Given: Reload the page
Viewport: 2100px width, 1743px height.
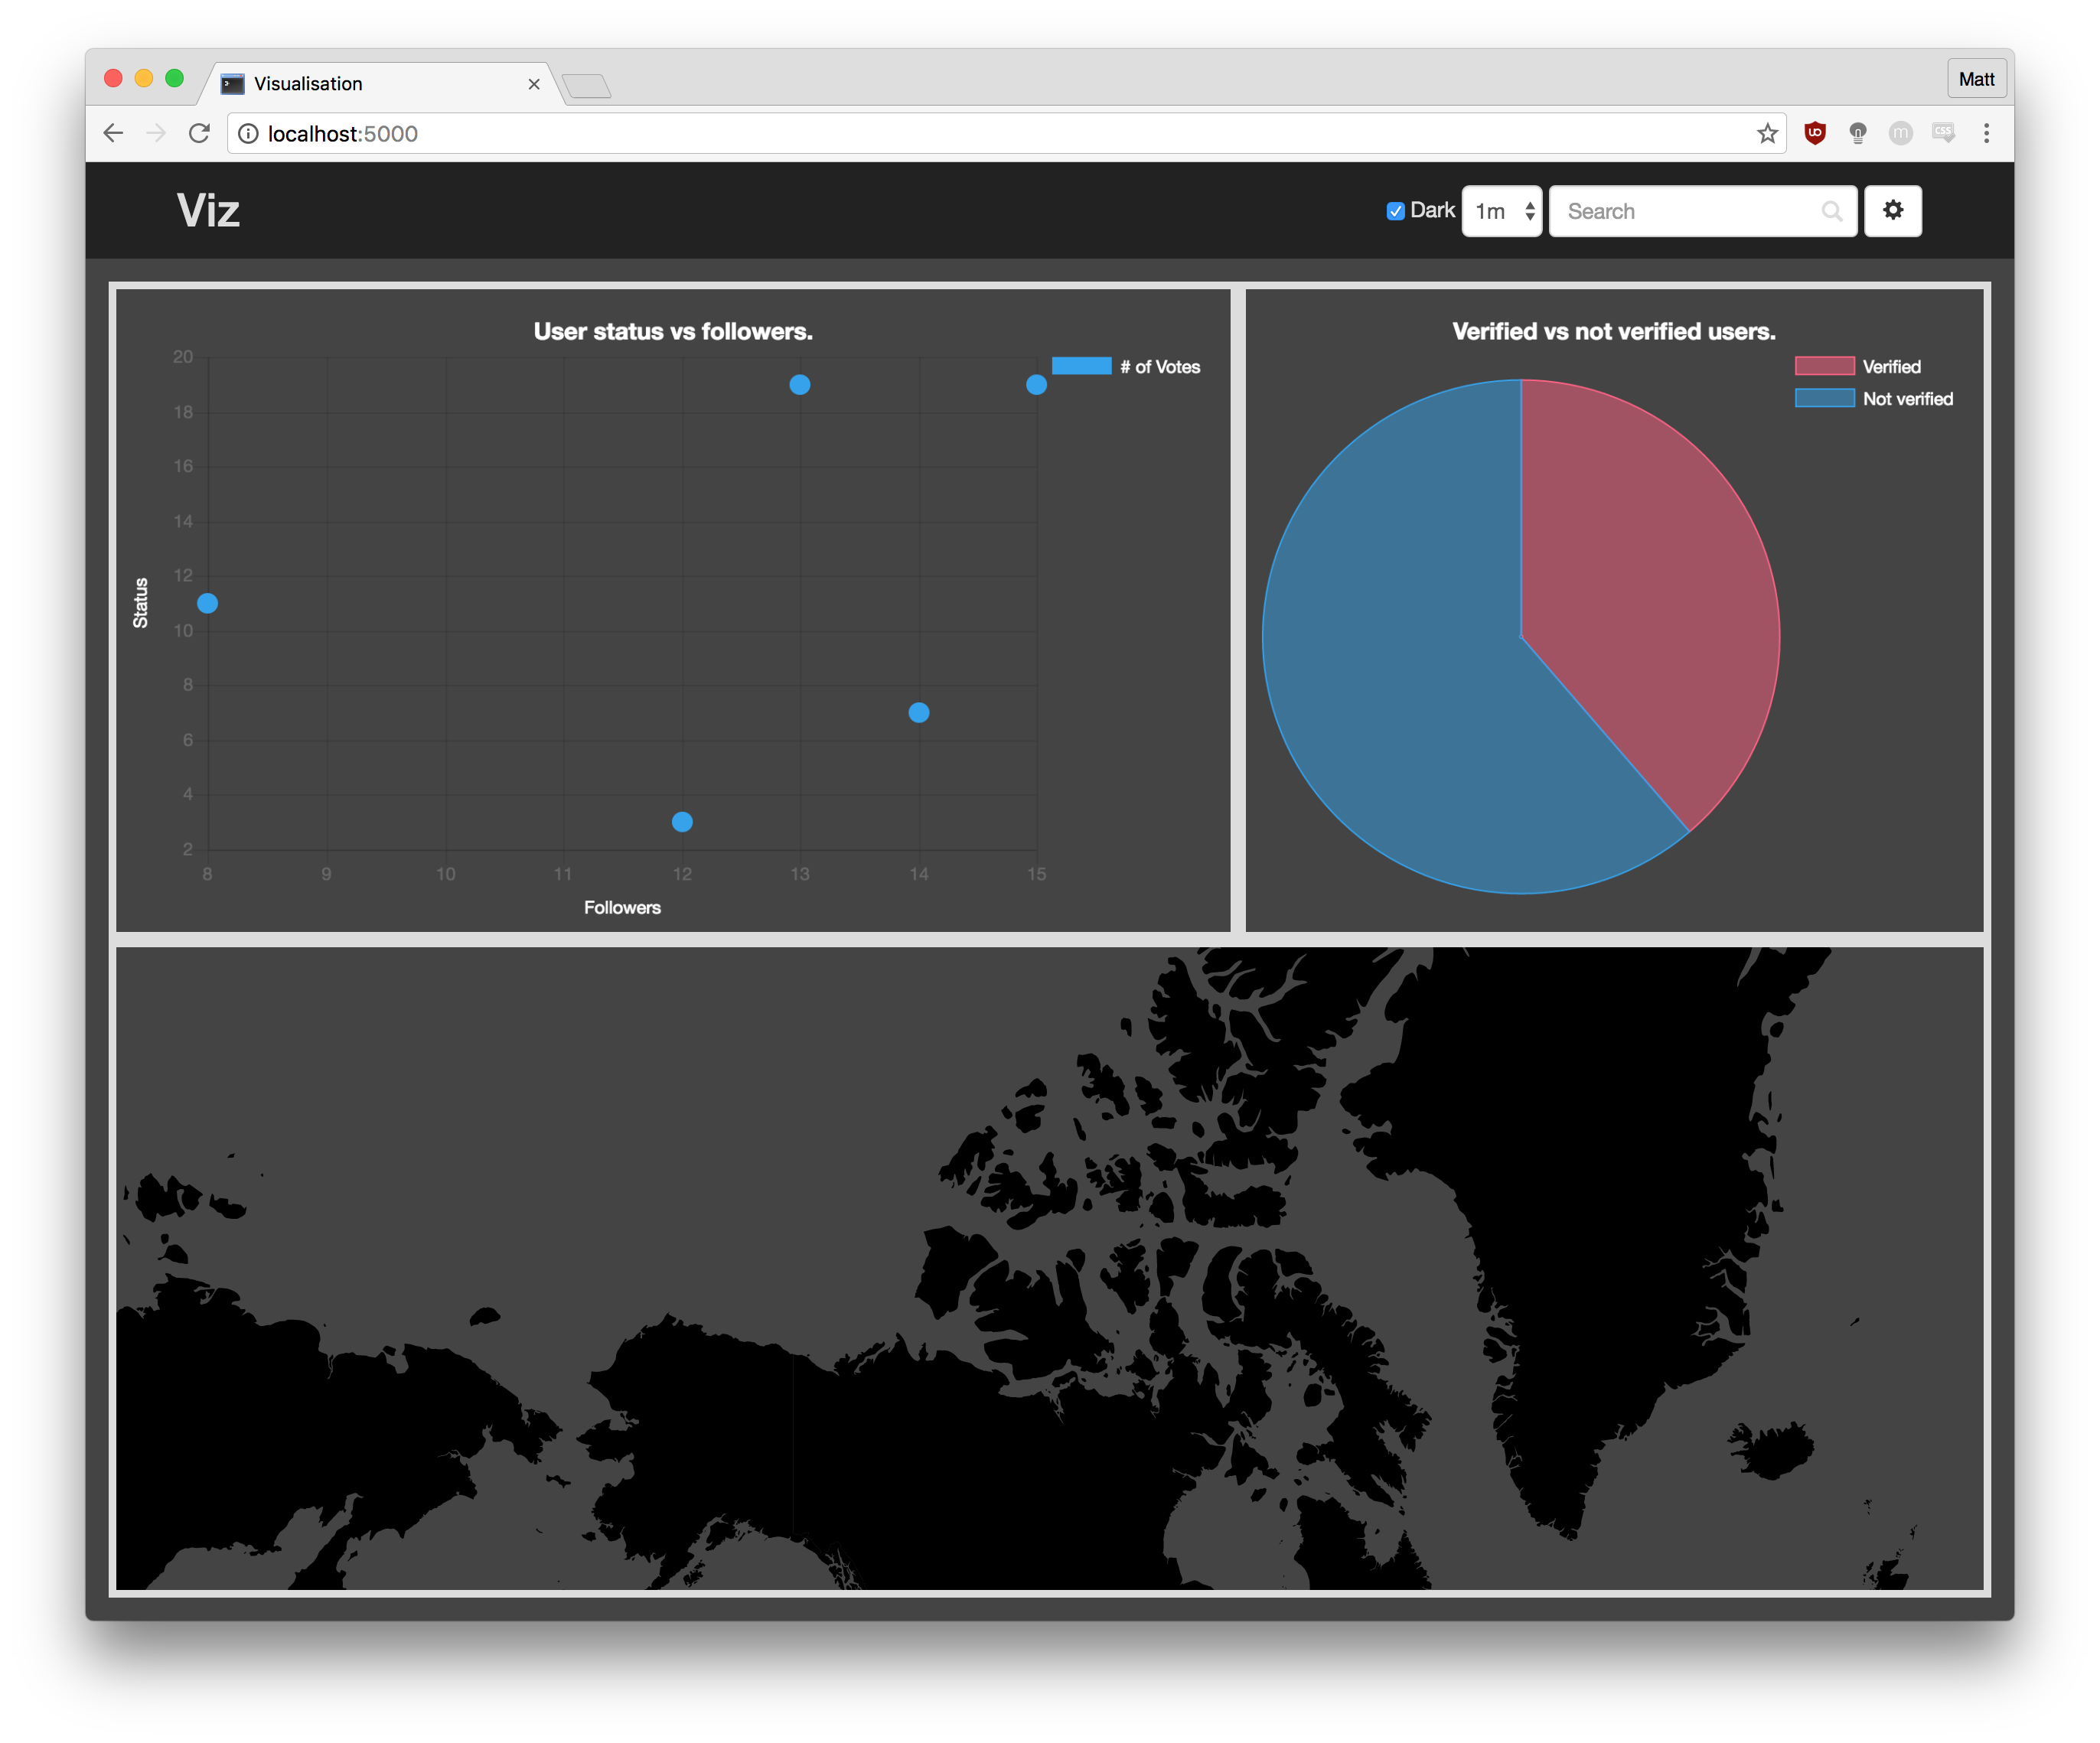Looking at the screenshot, I should [x=199, y=133].
